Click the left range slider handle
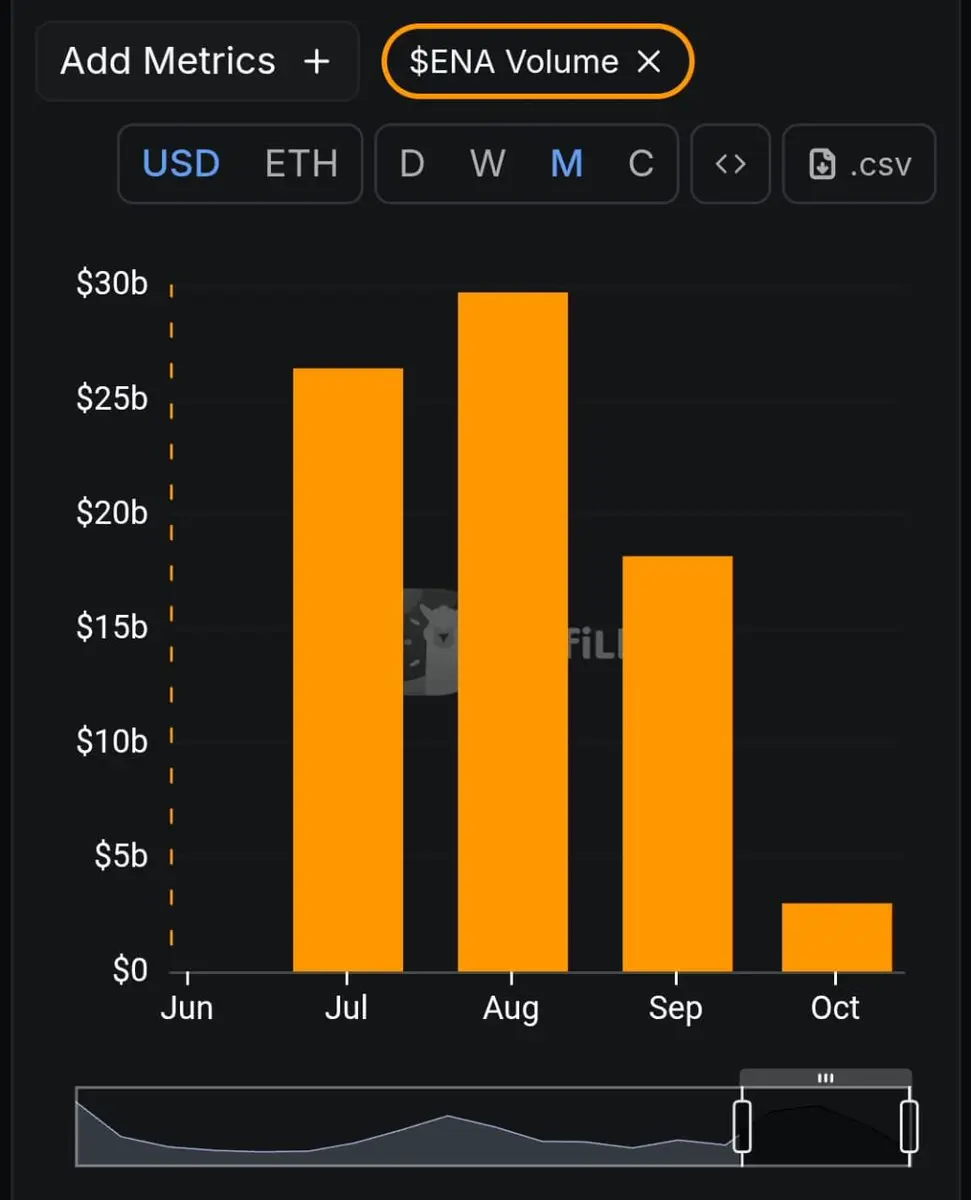The width and height of the screenshot is (971, 1200). (742, 1126)
